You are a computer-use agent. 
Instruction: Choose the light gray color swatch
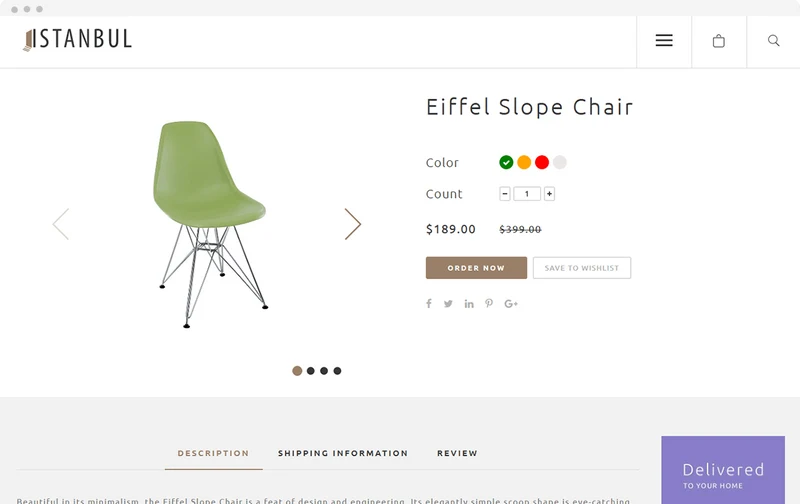560,162
